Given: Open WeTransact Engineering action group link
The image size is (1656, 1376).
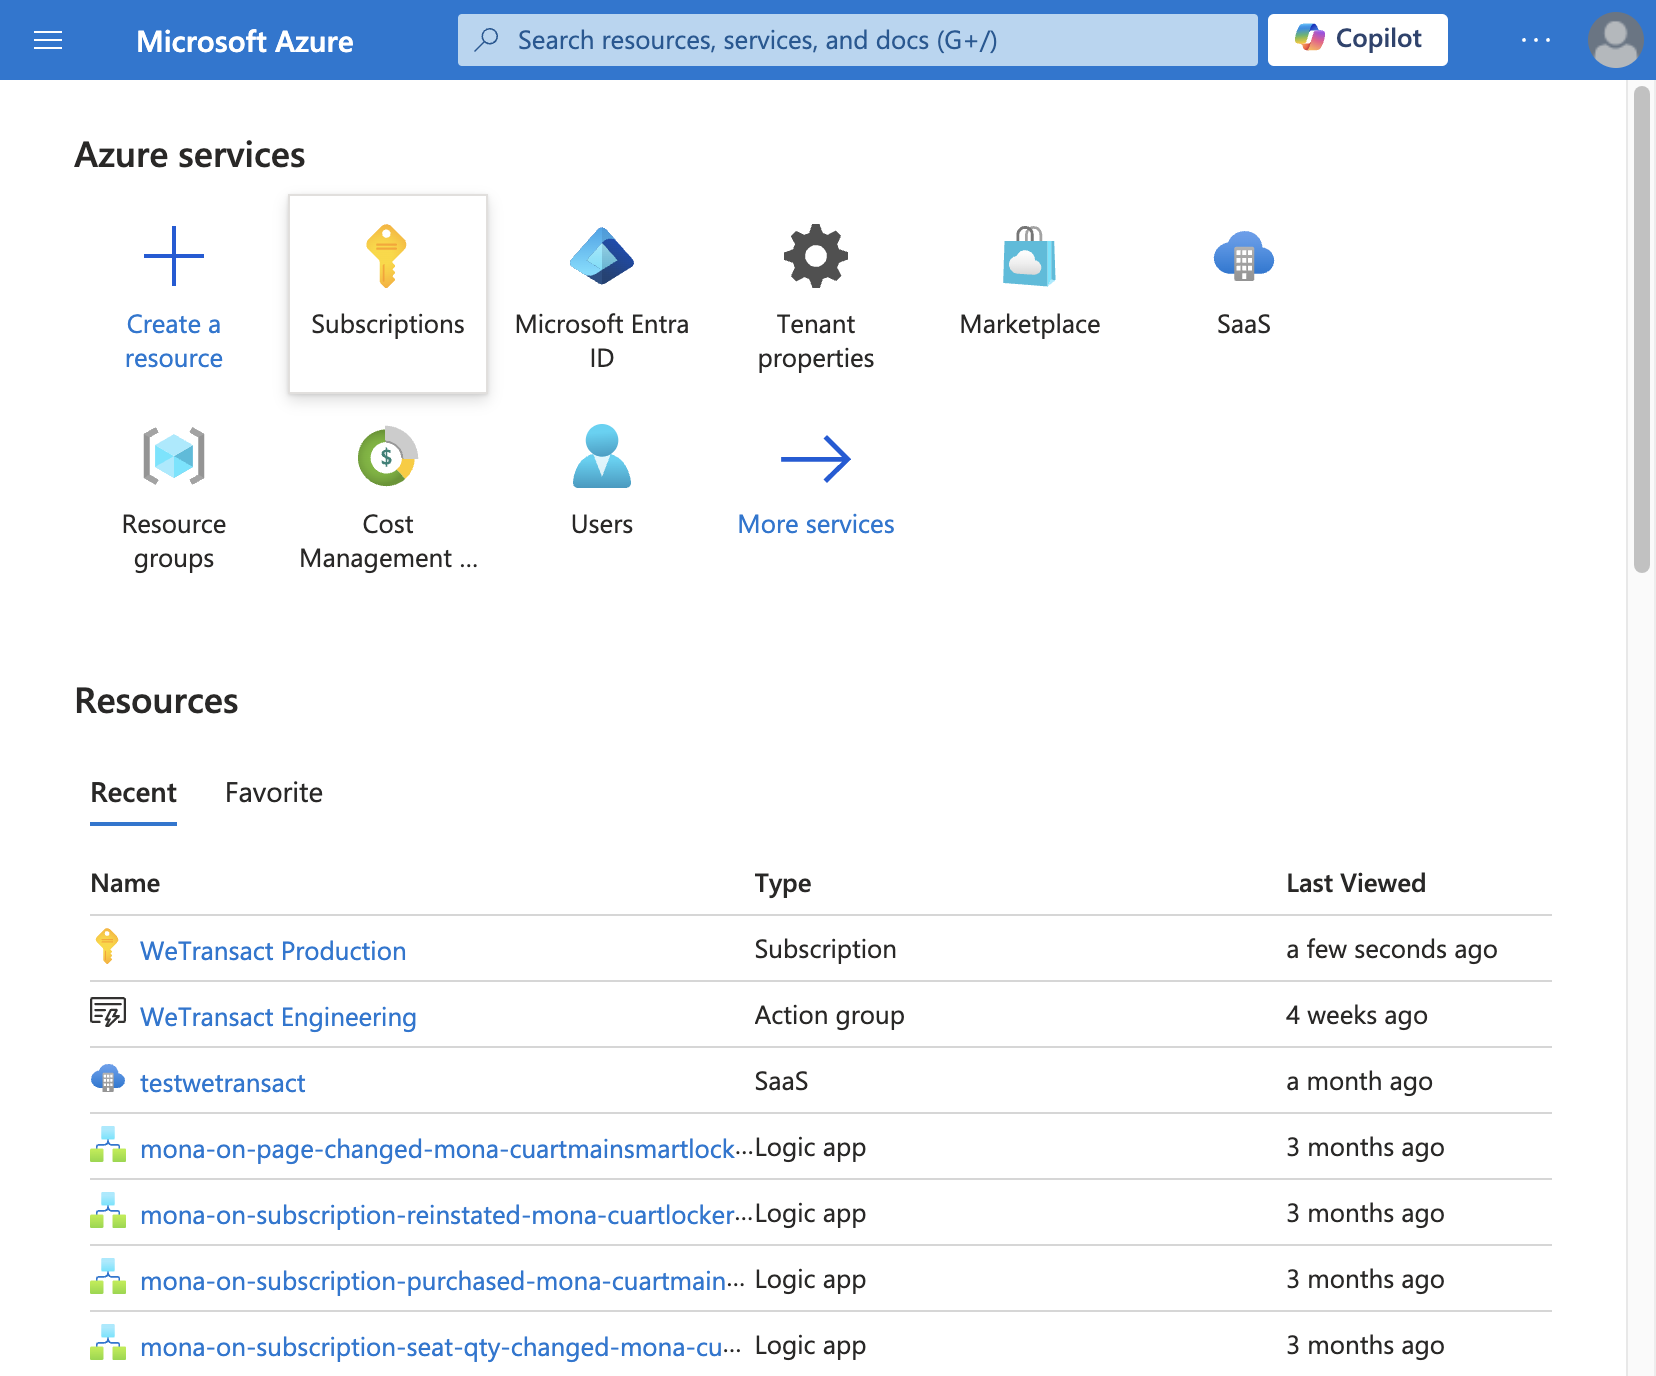Looking at the screenshot, I should 278,1017.
